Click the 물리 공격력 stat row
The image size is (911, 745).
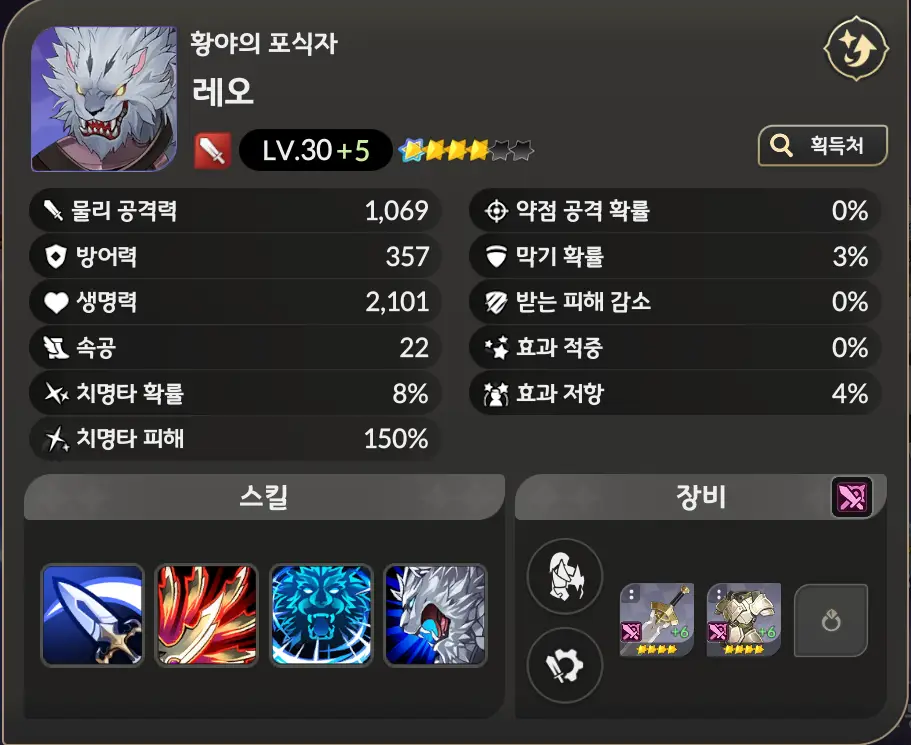pos(235,210)
